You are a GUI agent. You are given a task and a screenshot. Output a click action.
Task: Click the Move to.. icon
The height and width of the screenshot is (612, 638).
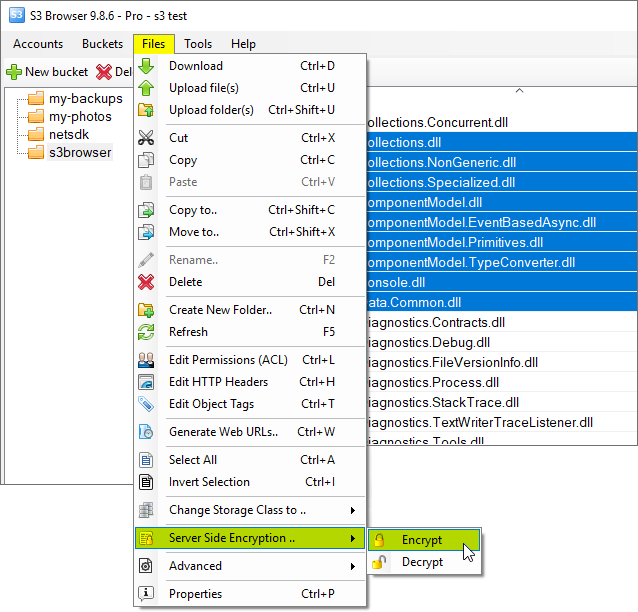point(146,232)
